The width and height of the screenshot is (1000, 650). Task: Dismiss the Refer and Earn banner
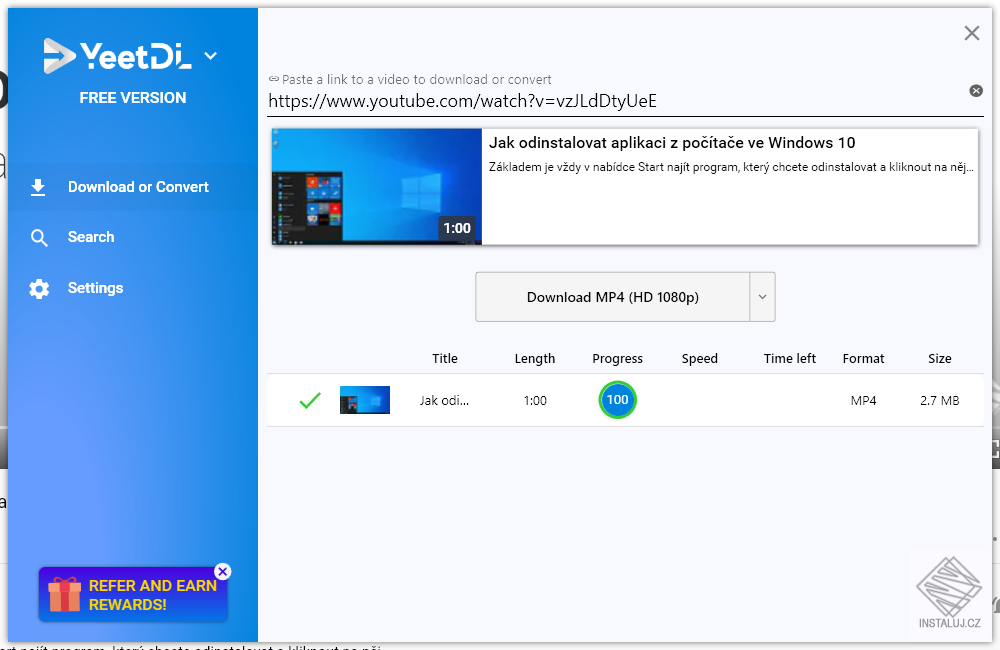click(x=223, y=572)
